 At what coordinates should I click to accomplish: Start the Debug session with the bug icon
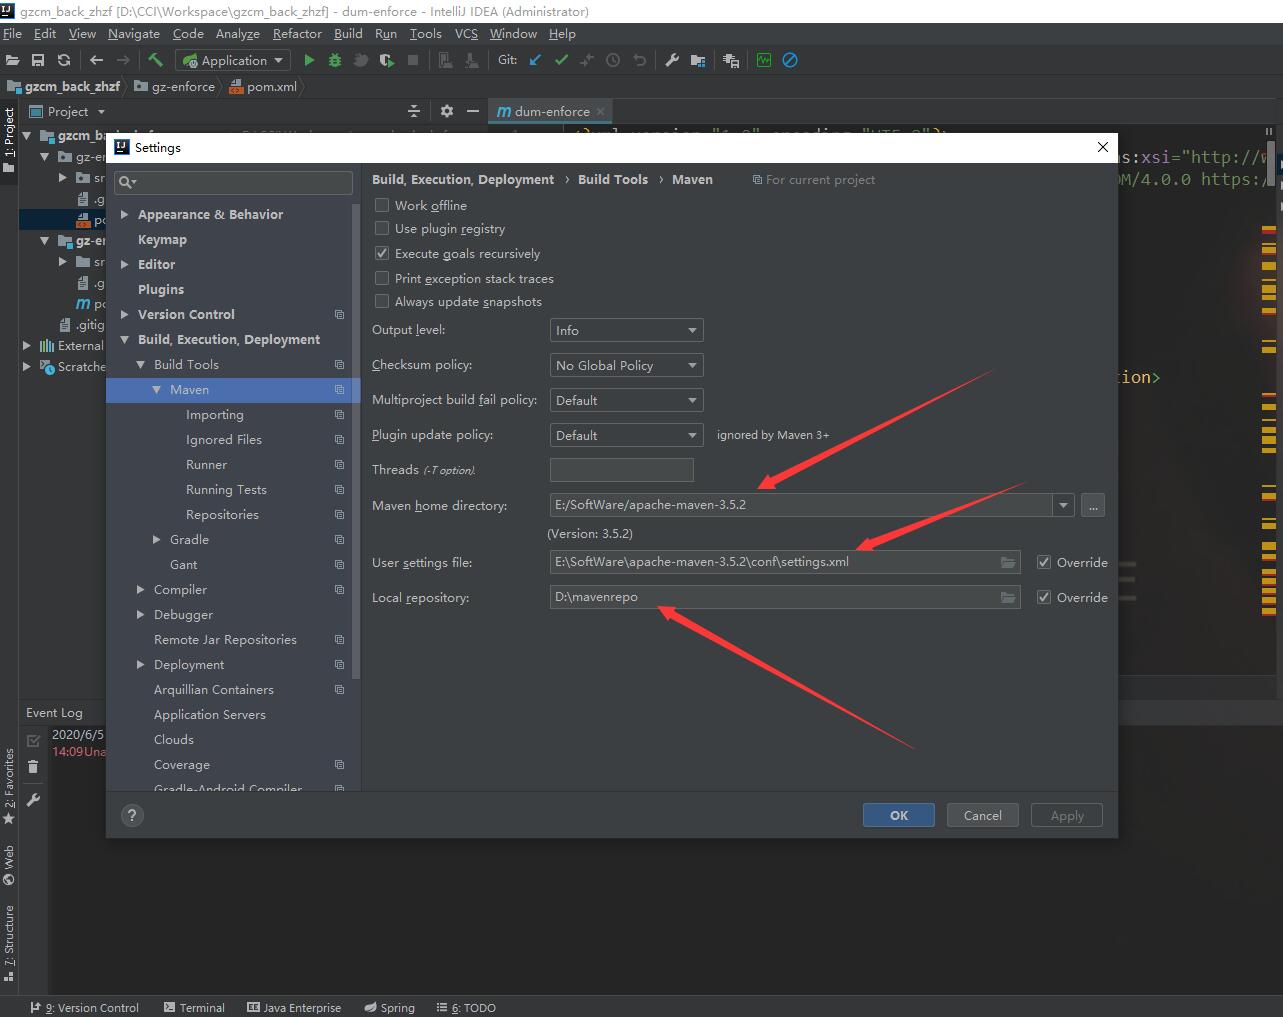pos(334,60)
